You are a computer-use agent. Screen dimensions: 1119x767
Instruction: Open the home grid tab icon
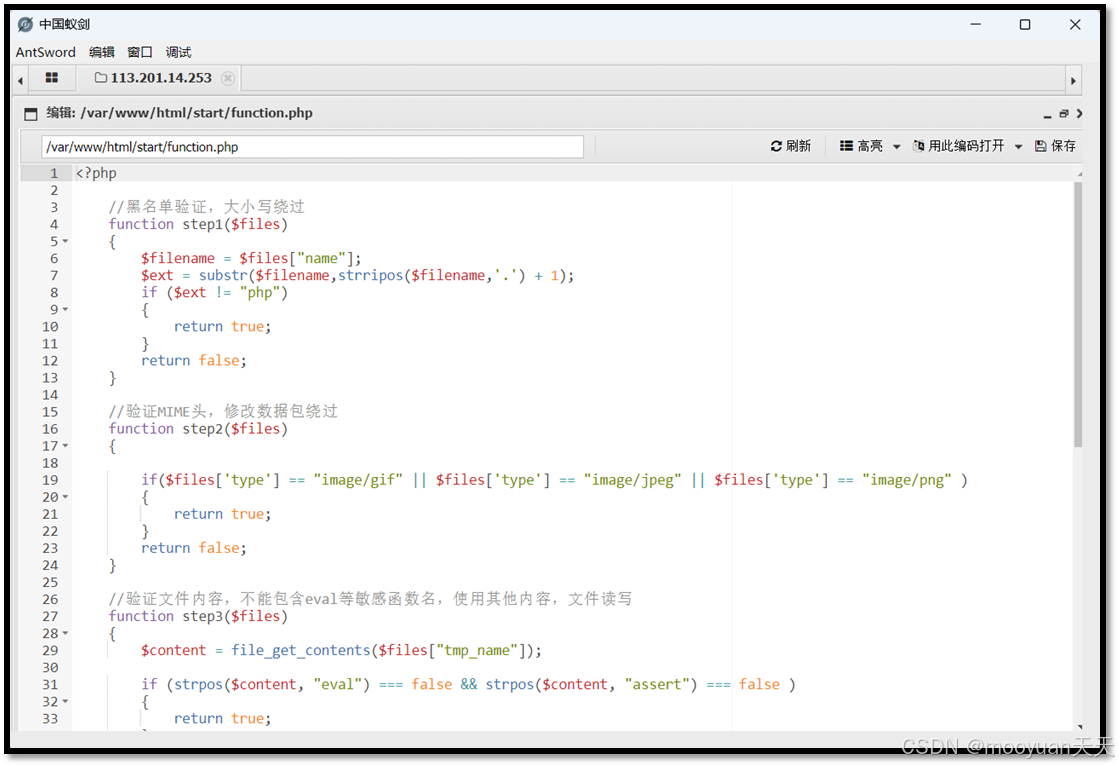point(51,78)
